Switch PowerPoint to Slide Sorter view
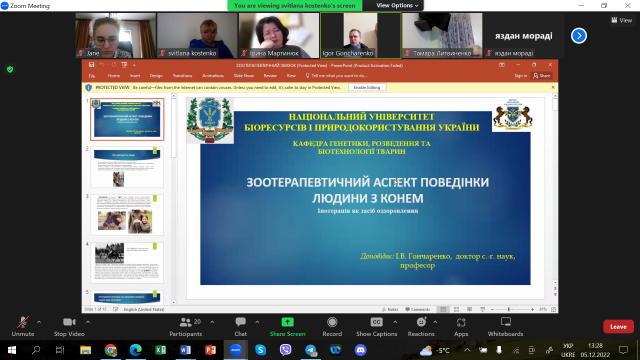Screen dimensions: 640x360 tap(456, 309)
